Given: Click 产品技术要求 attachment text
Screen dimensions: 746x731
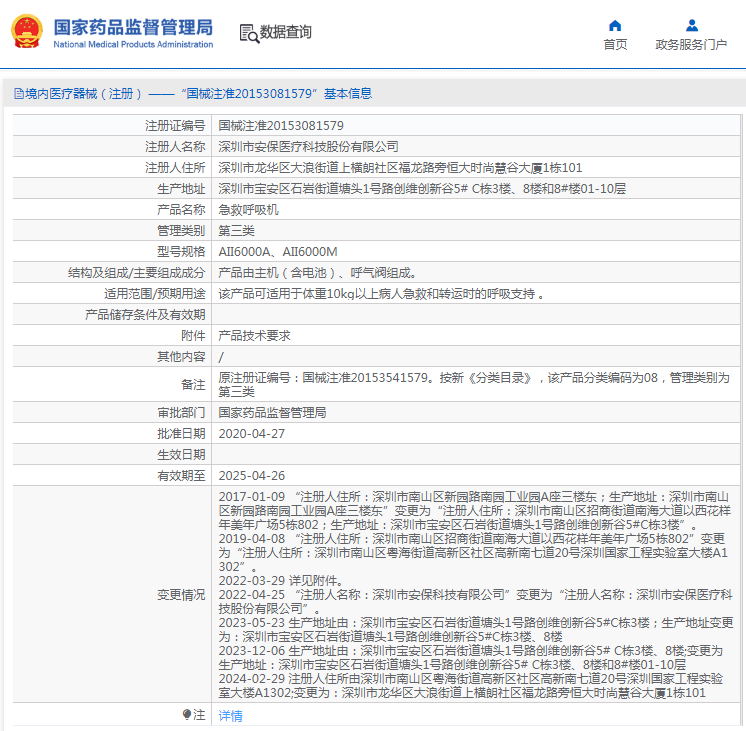Looking at the screenshot, I should (255, 336).
